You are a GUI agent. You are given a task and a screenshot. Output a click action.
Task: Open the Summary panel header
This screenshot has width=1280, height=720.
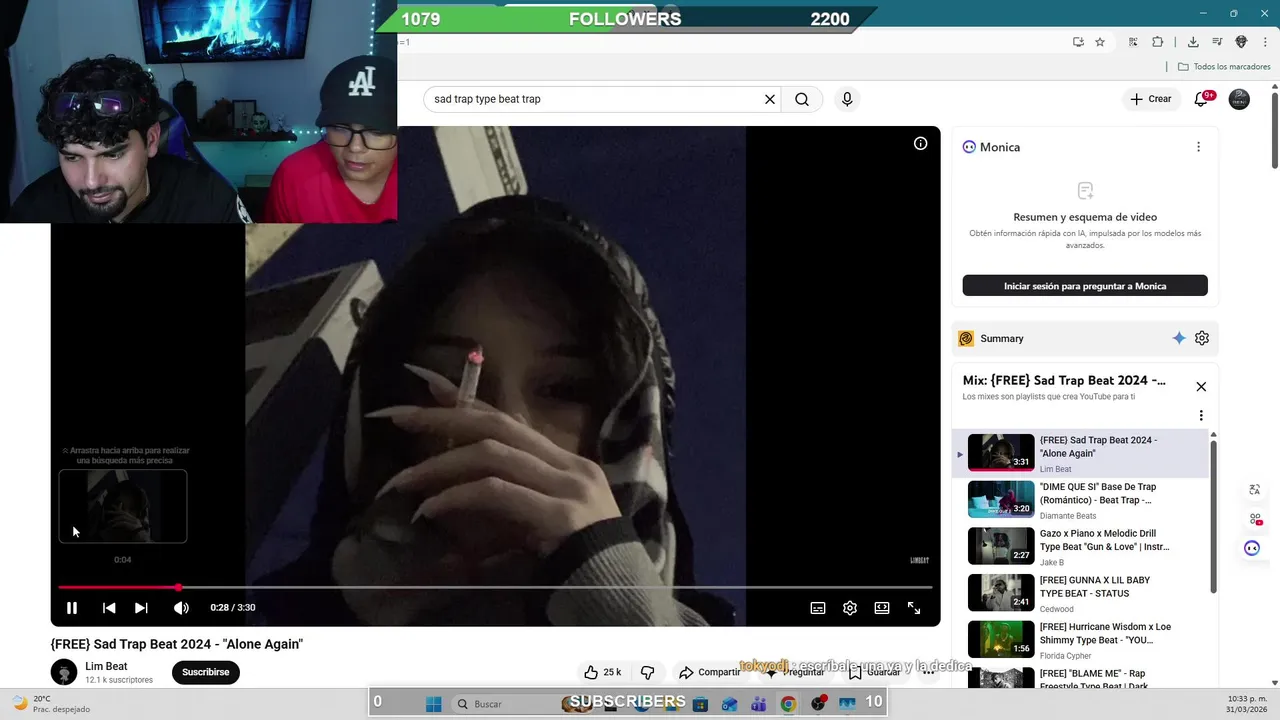coord(1085,338)
